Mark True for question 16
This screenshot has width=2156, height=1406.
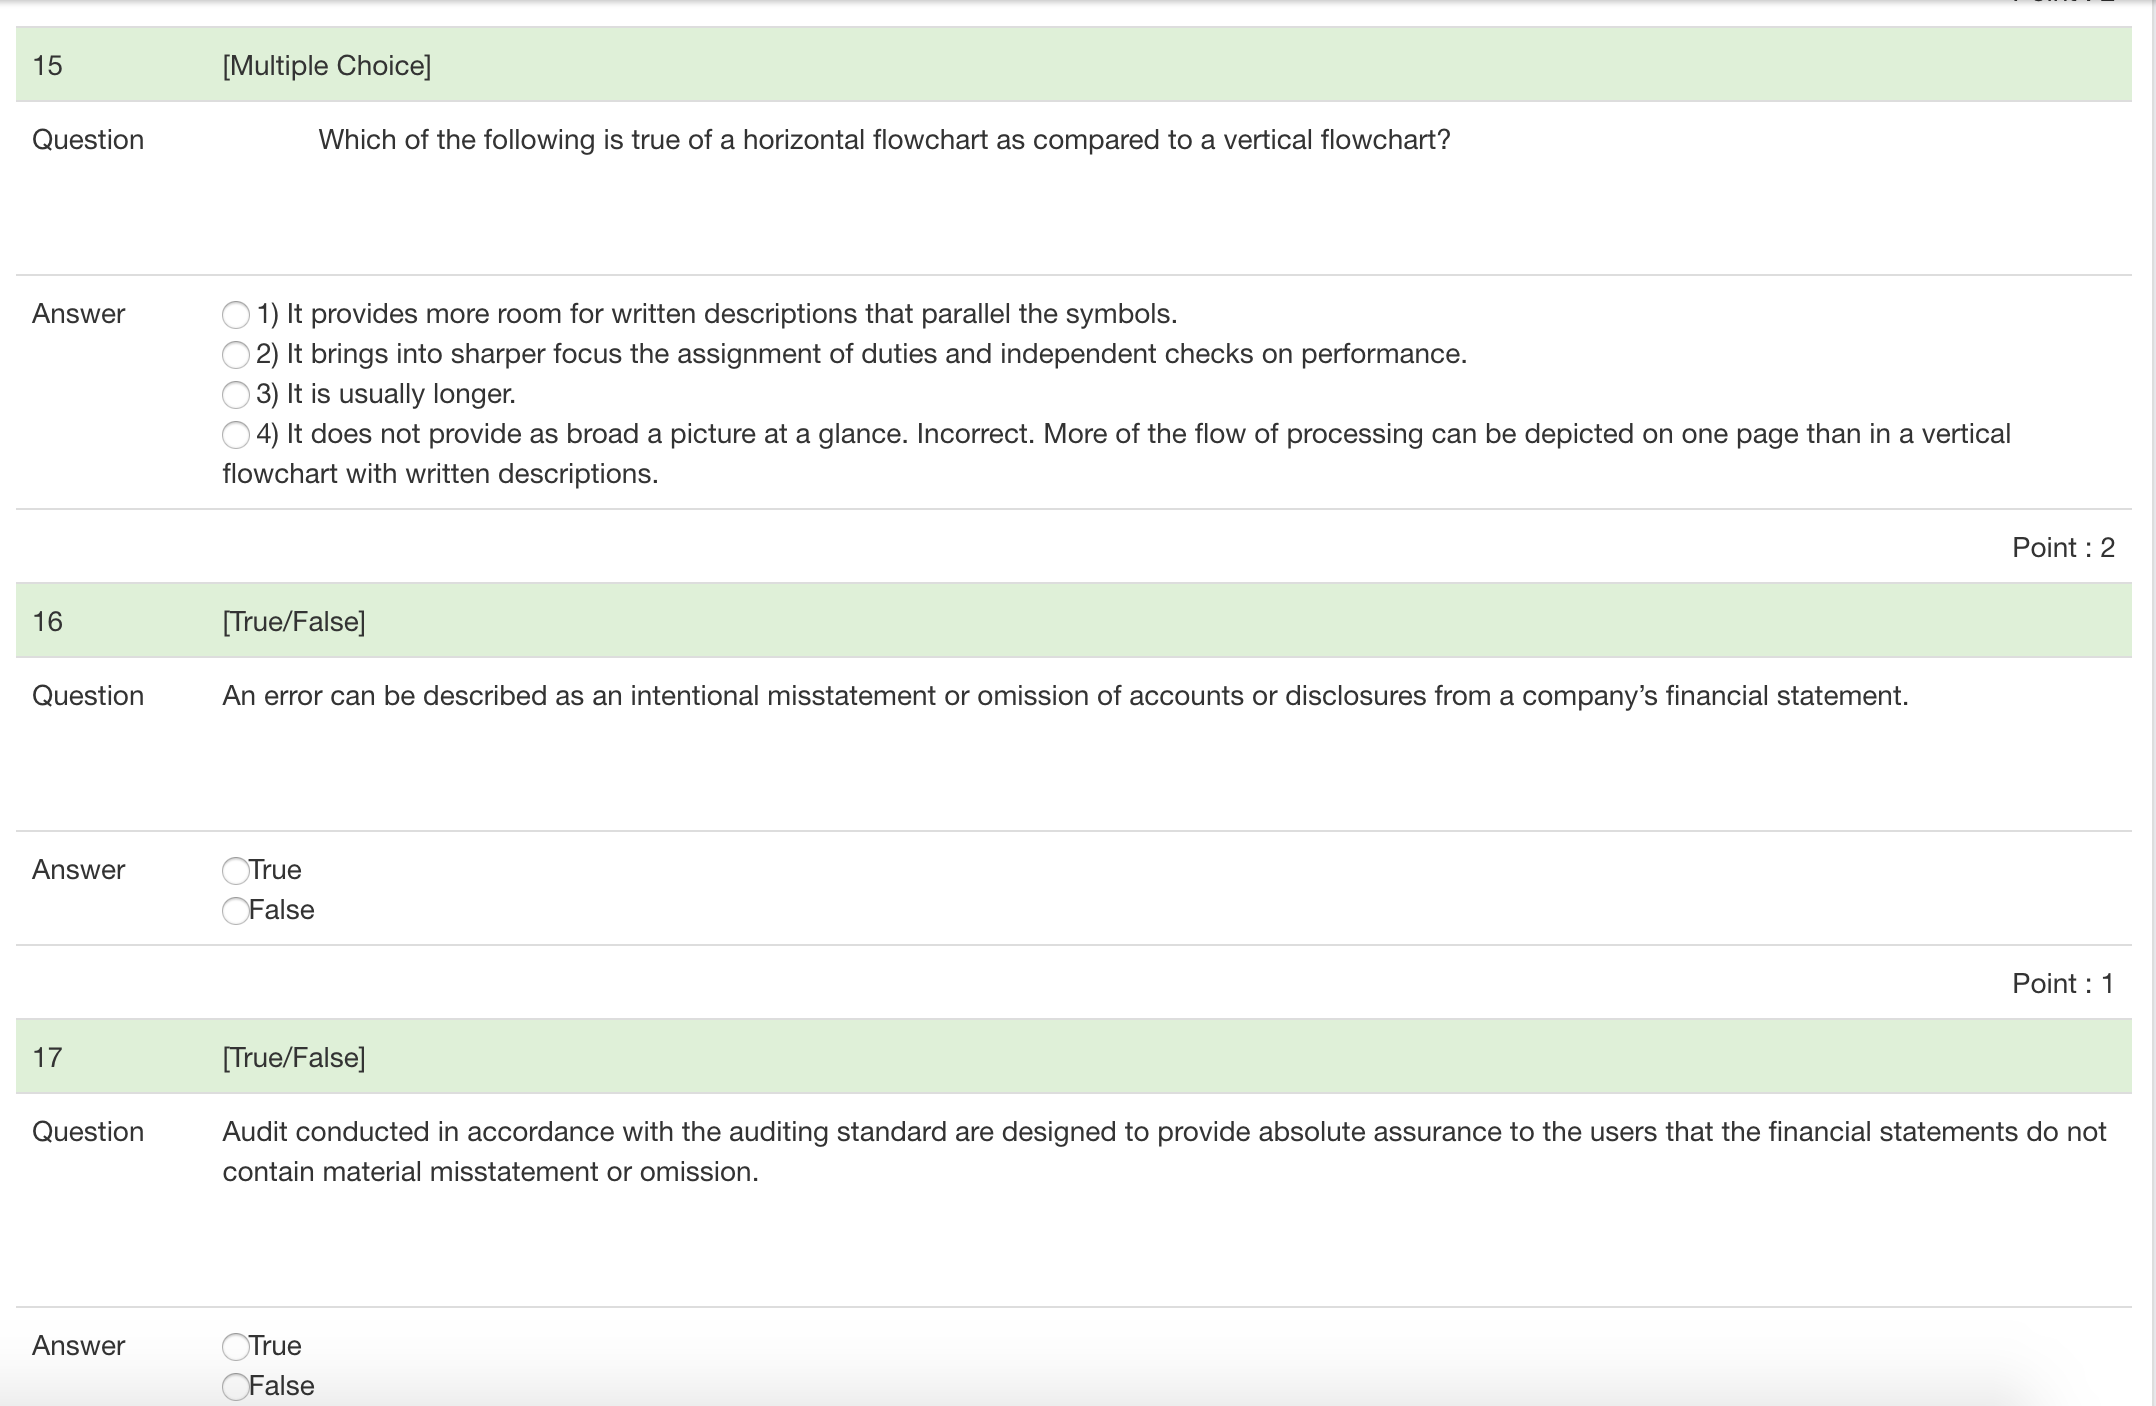click(235, 870)
